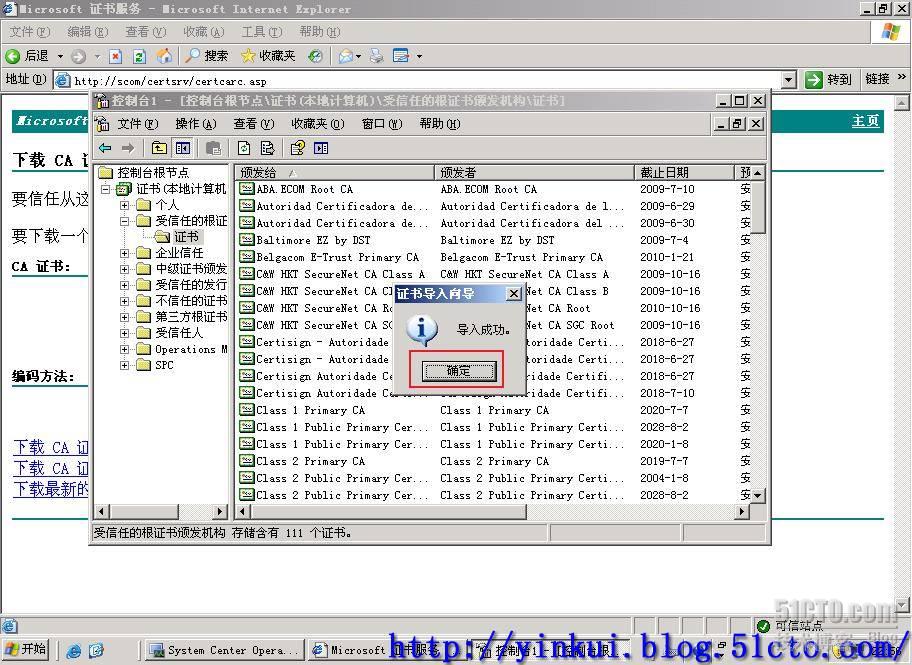Sort by 颁发给 column header
The height and width of the screenshot is (665, 912).
(x=335, y=172)
